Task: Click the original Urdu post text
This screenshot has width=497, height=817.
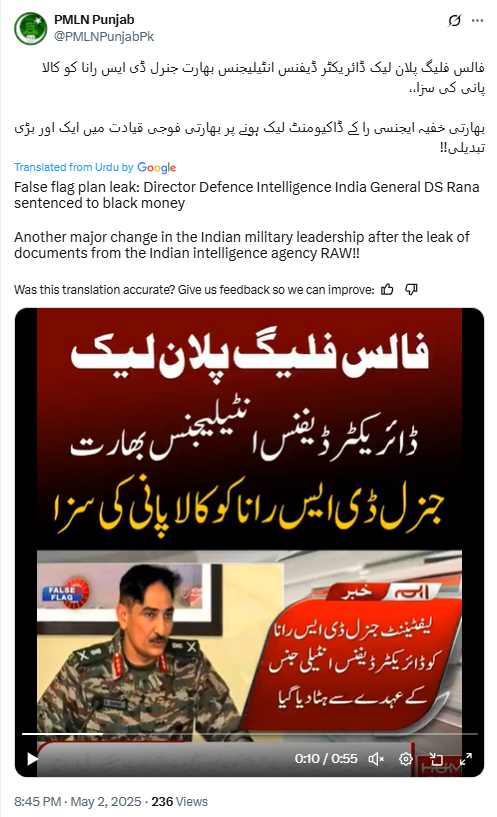Action: (x=250, y=107)
